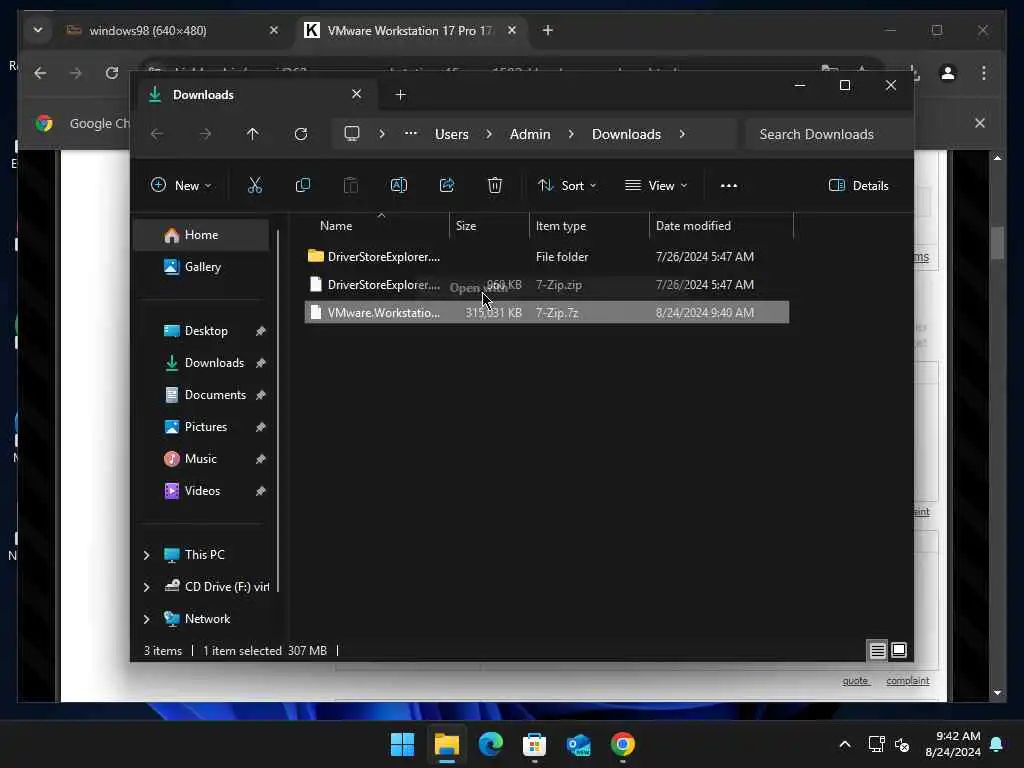
Task: Open Videos quick access folder
Action: click(x=201, y=490)
